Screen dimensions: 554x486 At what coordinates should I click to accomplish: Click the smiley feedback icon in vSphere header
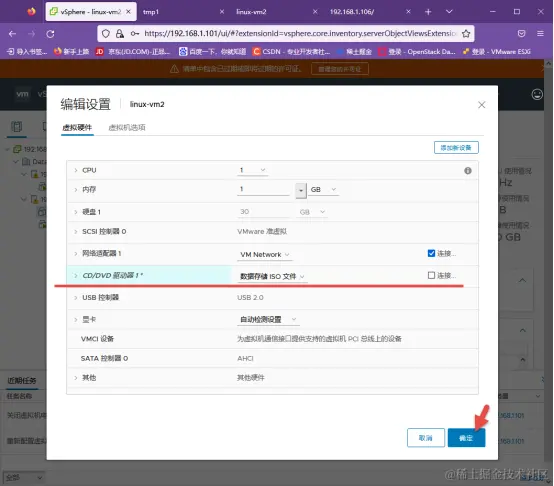tap(537, 94)
